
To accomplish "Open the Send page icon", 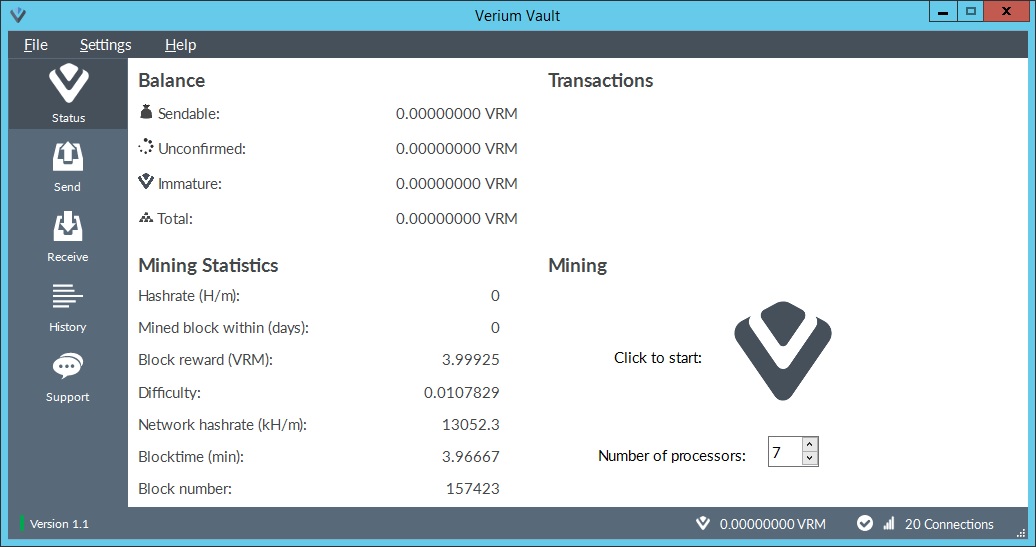I will click(x=68, y=158).
